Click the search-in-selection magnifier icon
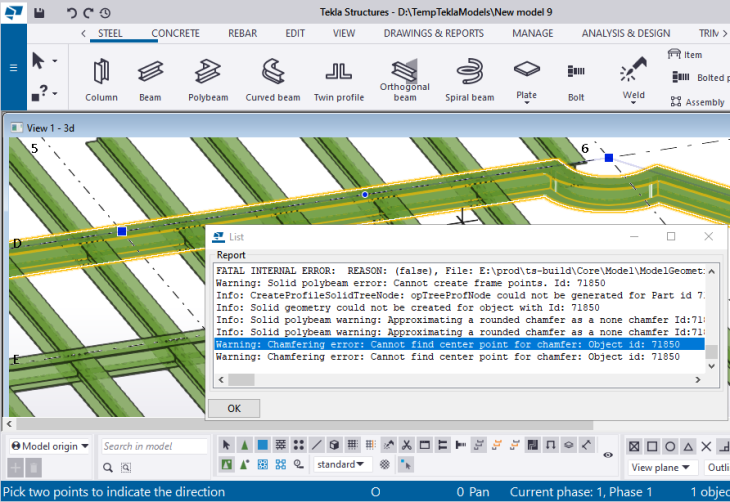Screen dimensions: 730x502 (126, 467)
